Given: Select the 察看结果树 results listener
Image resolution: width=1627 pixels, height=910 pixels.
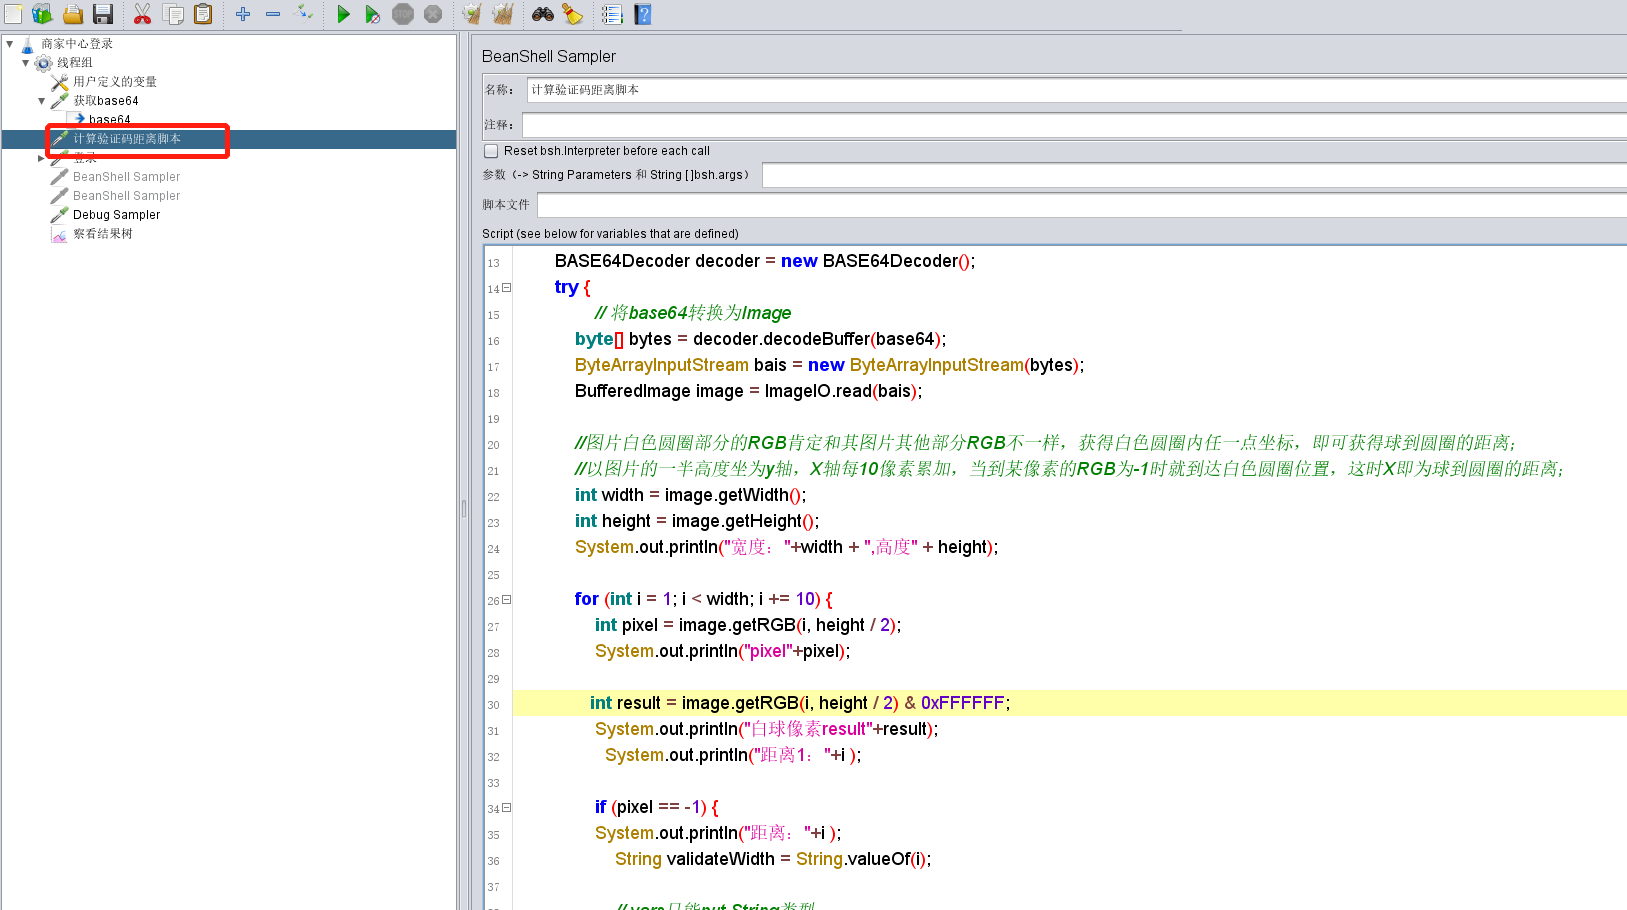Looking at the screenshot, I should click(101, 233).
